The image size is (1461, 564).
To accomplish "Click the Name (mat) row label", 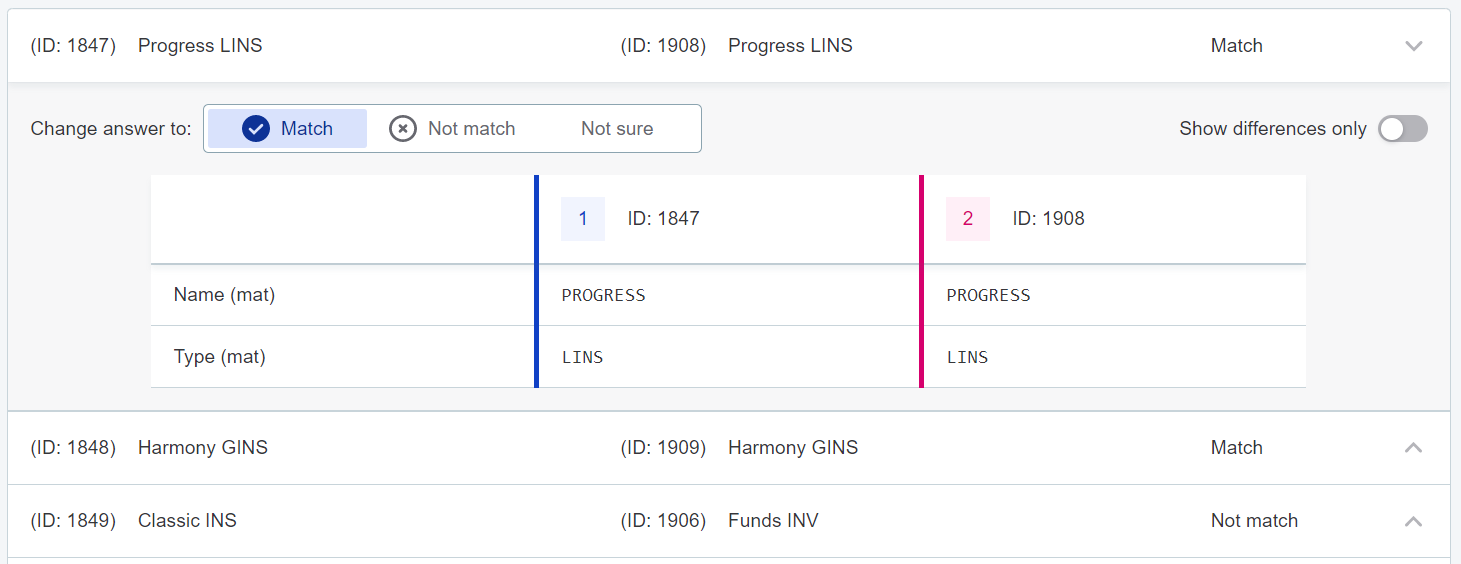I will (x=224, y=295).
